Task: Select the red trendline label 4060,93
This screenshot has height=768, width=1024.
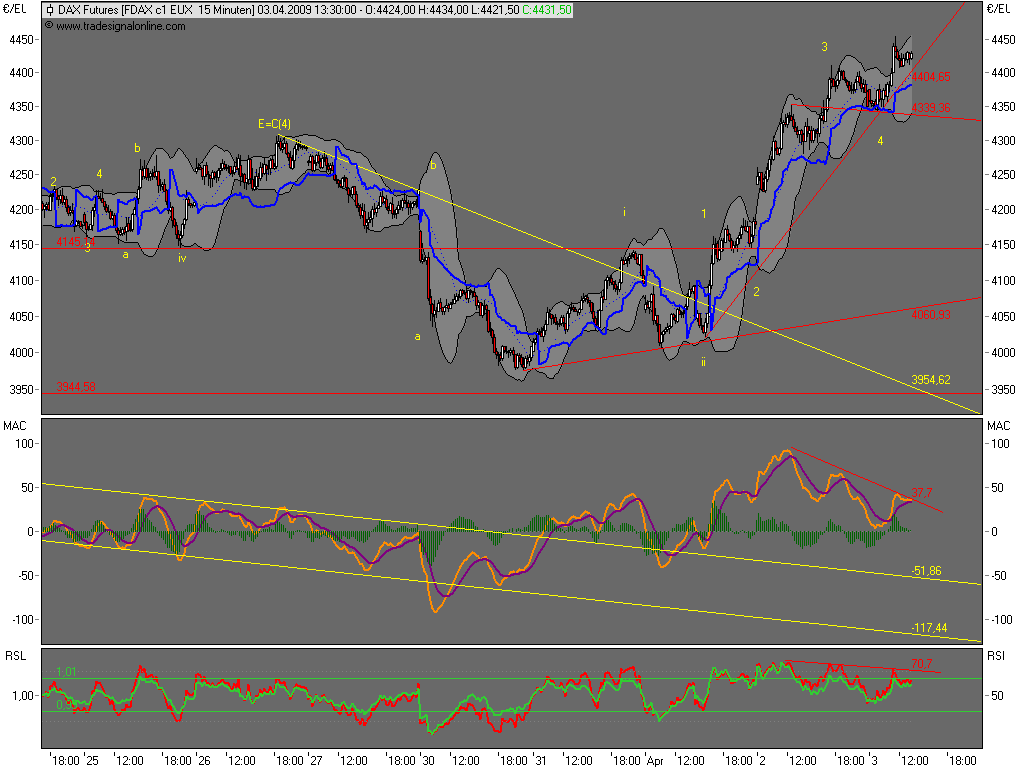Action: [x=931, y=315]
